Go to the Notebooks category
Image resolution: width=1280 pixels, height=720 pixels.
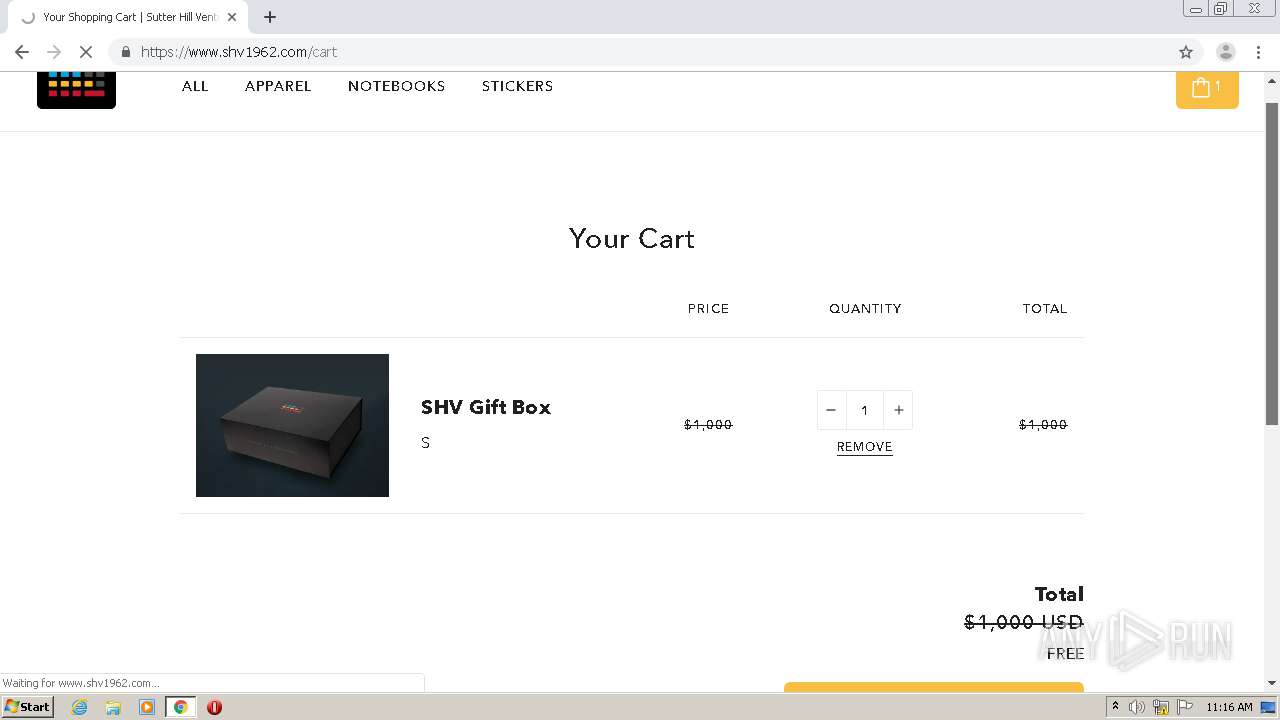click(396, 86)
